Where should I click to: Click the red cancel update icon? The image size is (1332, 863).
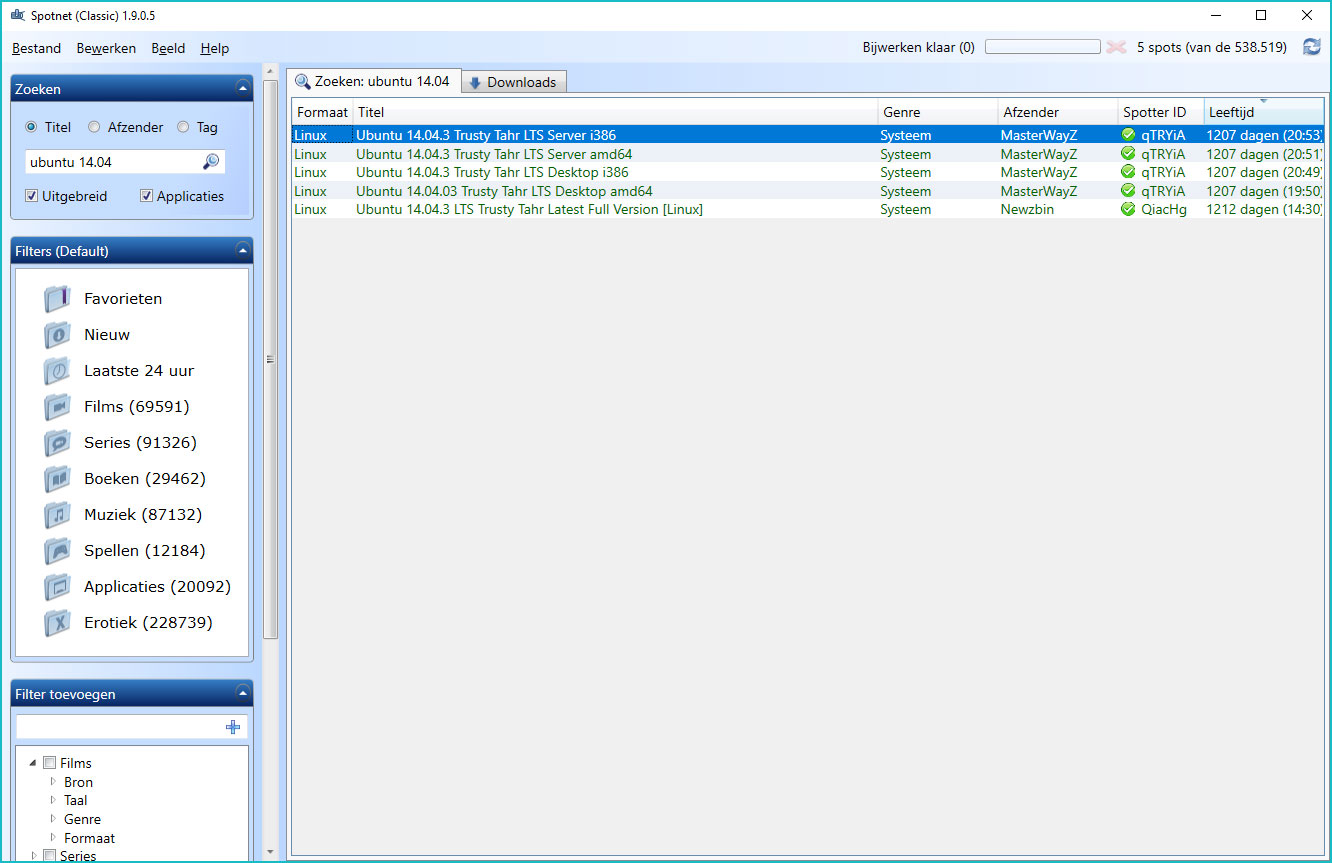point(1116,47)
